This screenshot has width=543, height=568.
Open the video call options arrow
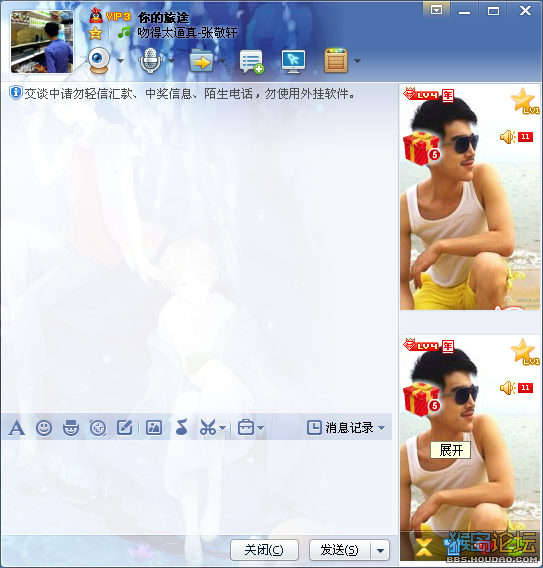click(x=121, y=61)
